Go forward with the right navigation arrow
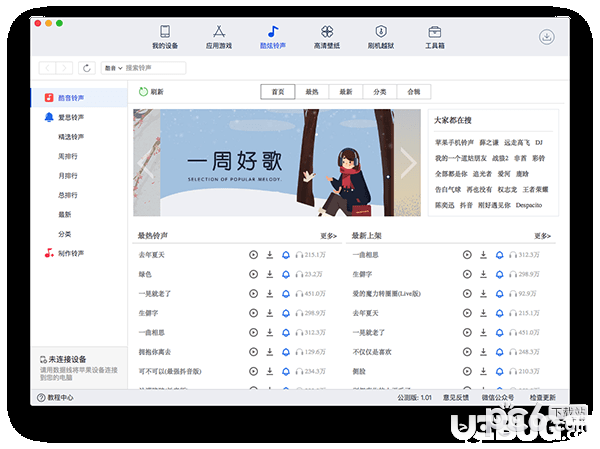The image size is (600, 449). pyautogui.click(x=64, y=68)
